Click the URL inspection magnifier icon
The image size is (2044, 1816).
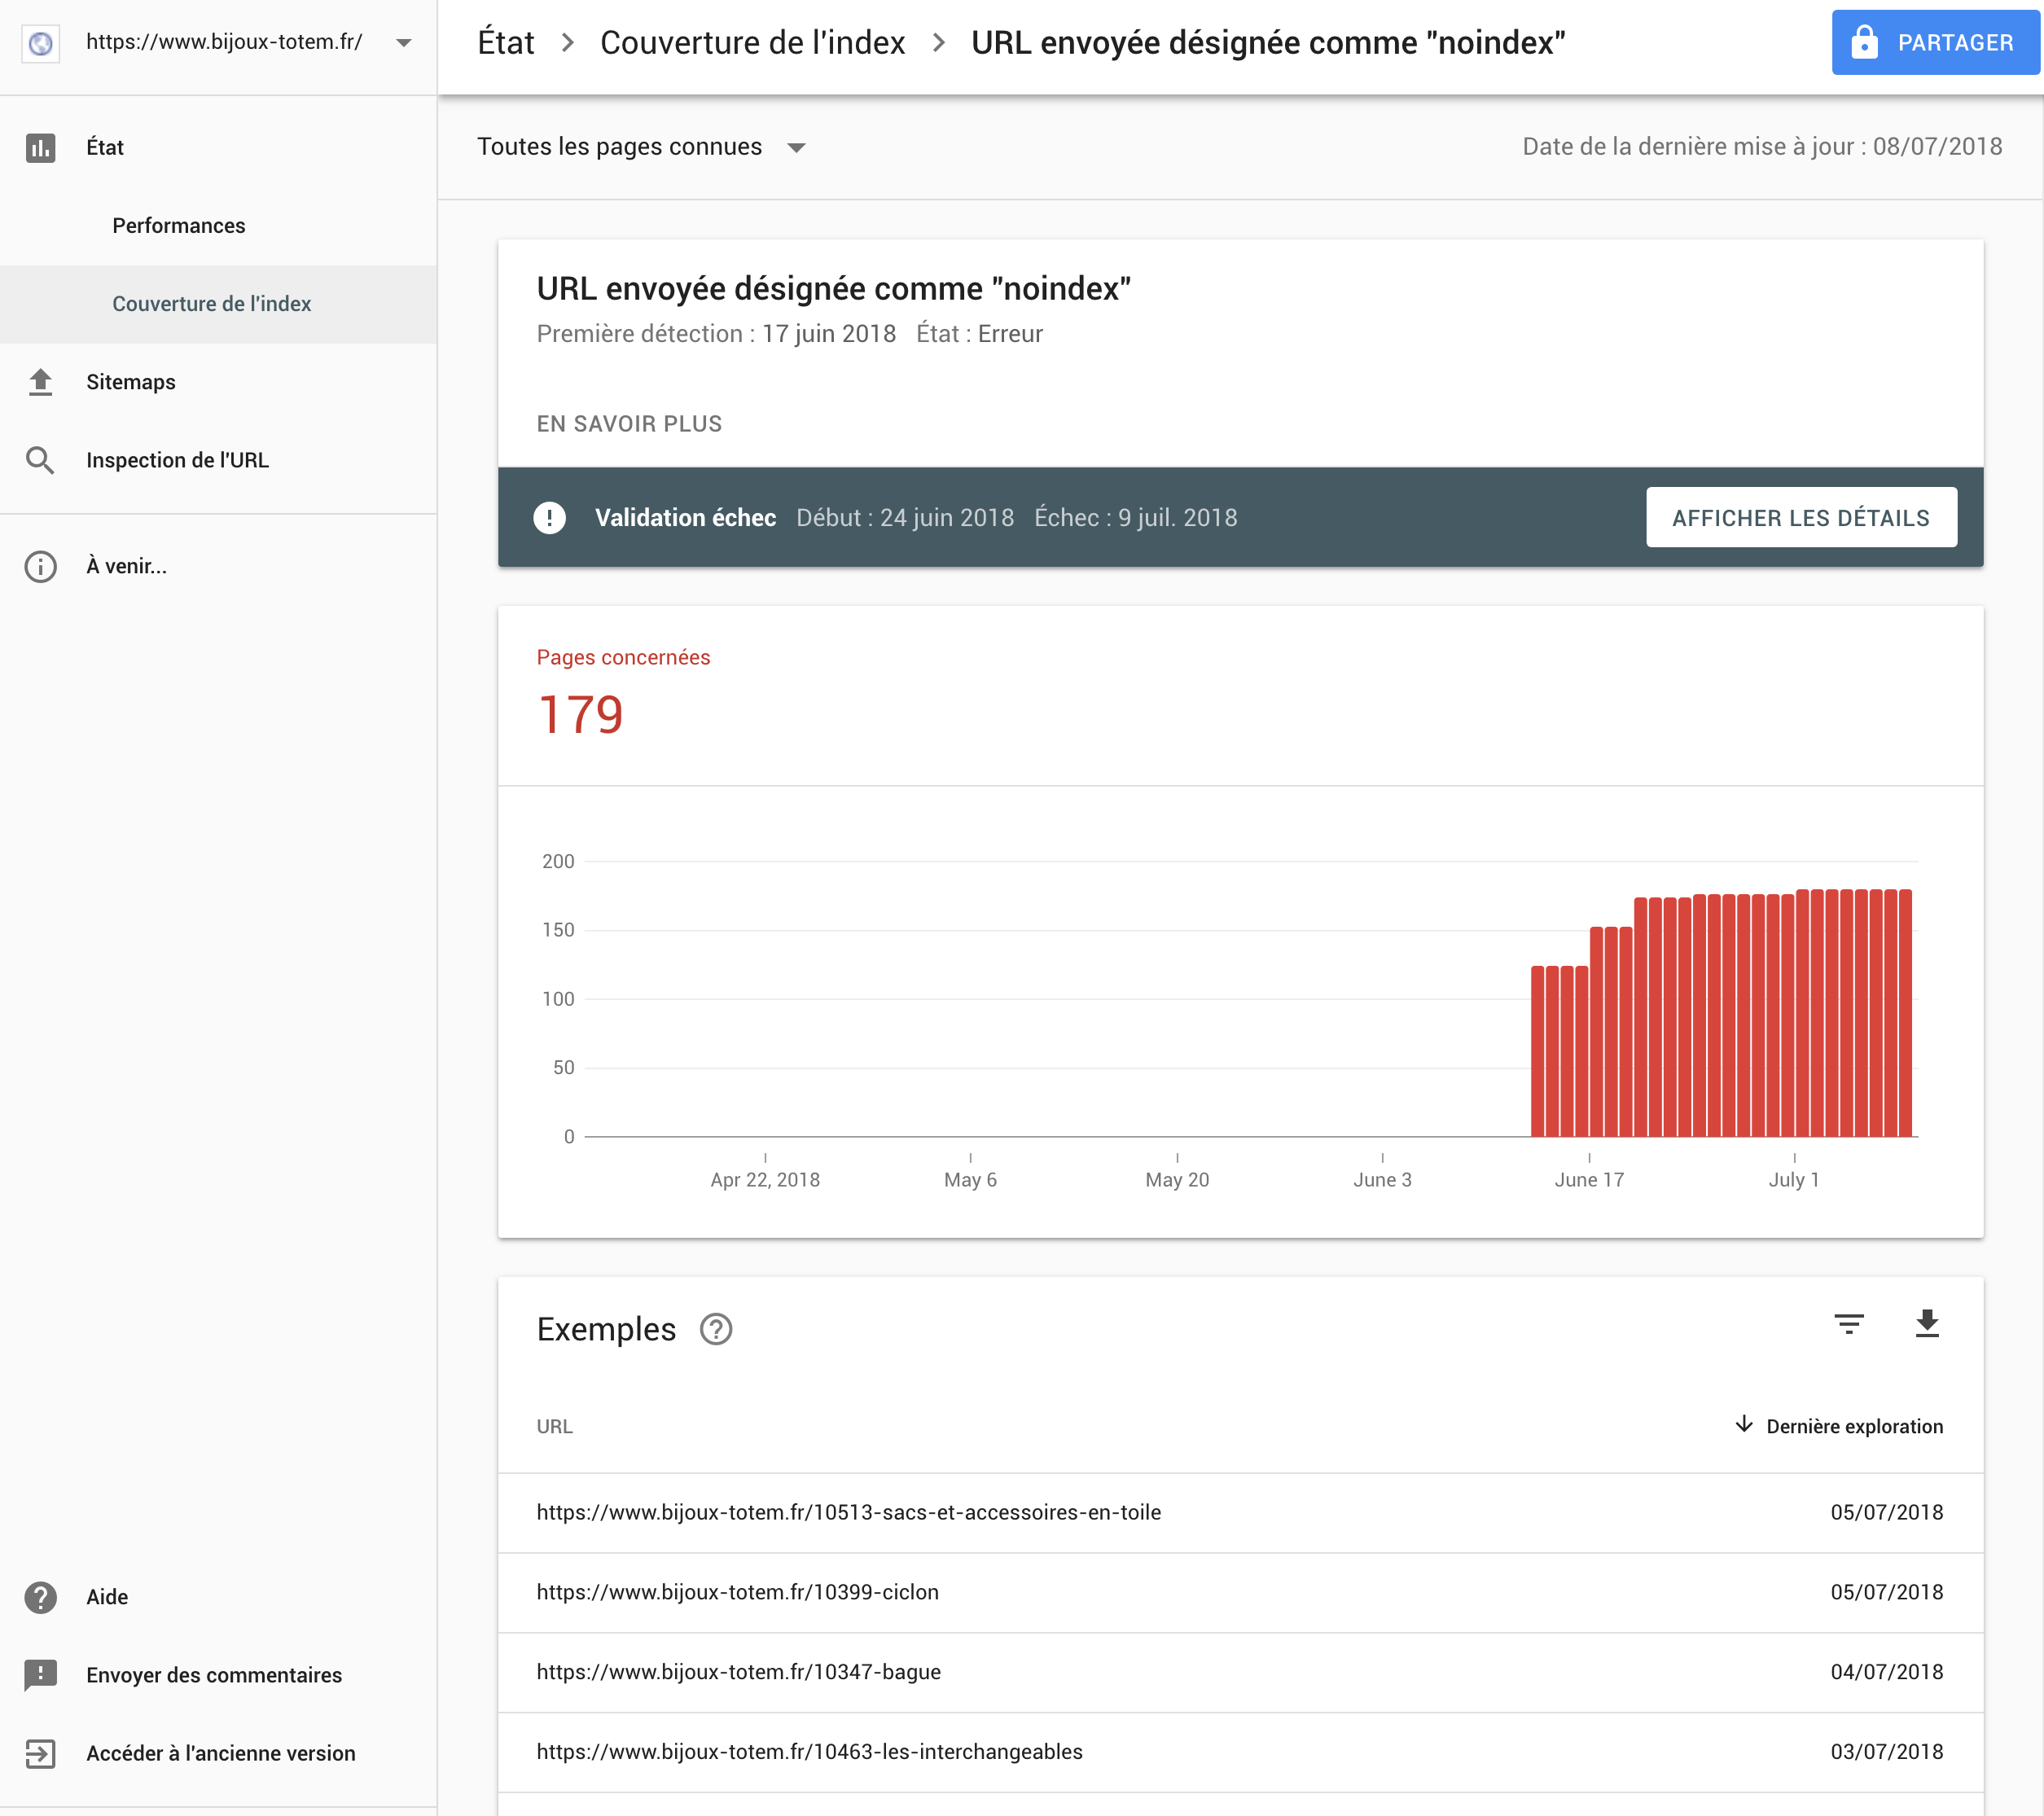tap(40, 460)
